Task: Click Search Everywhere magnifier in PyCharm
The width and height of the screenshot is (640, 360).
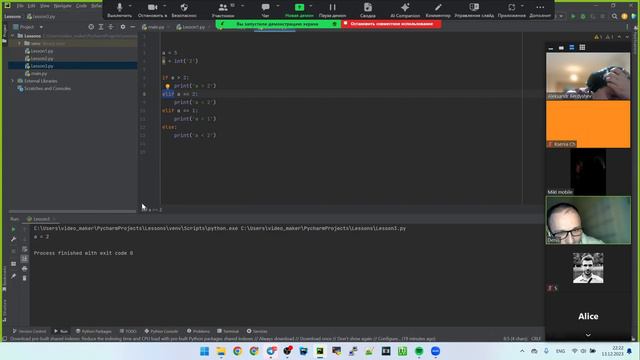Action: pyautogui.click(x=614, y=16)
